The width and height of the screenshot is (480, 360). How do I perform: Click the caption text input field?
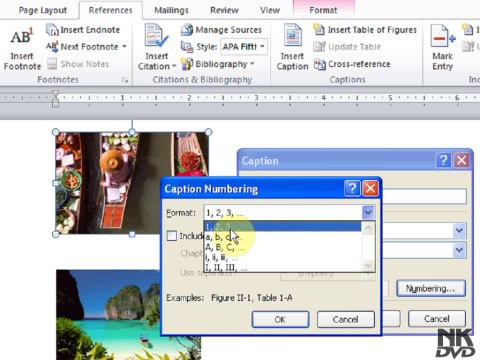point(424,197)
